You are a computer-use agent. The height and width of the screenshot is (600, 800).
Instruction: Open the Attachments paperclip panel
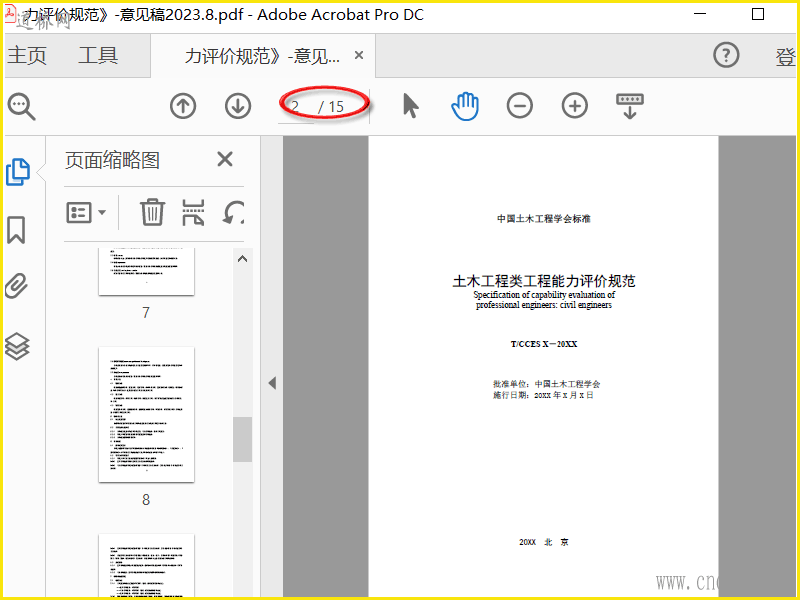16,286
